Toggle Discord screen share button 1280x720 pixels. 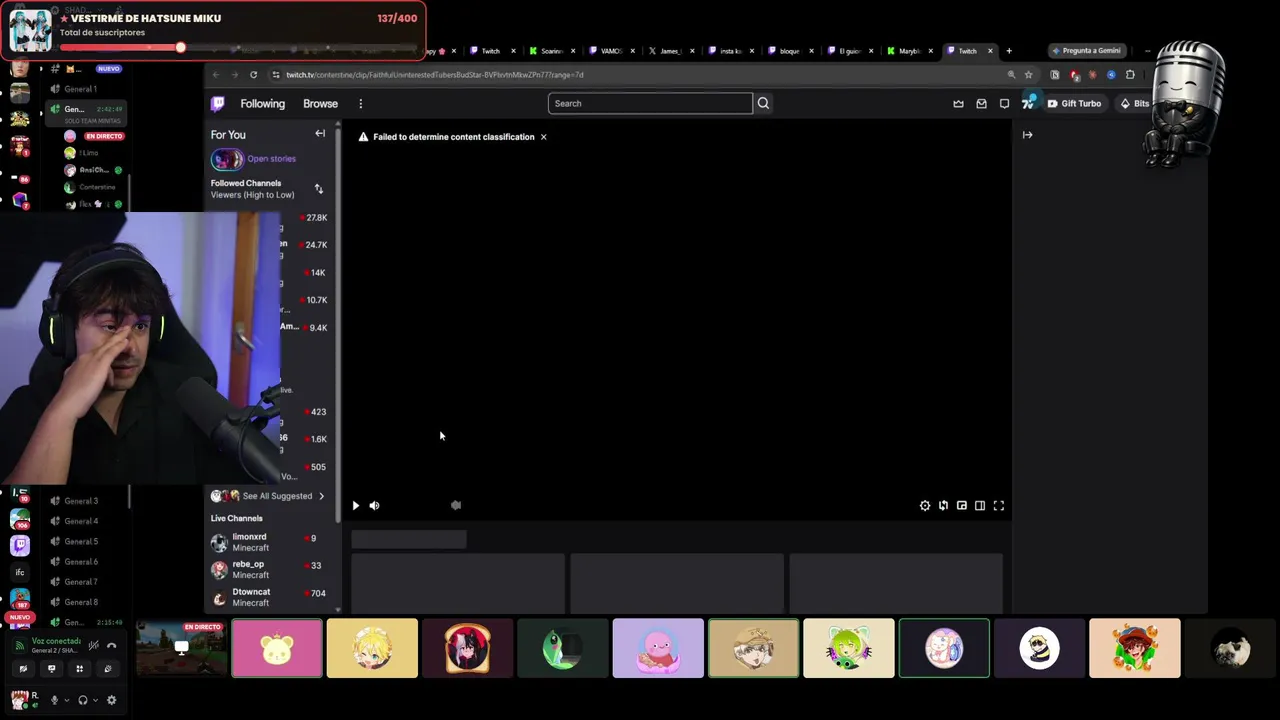(x=52, y=669)
